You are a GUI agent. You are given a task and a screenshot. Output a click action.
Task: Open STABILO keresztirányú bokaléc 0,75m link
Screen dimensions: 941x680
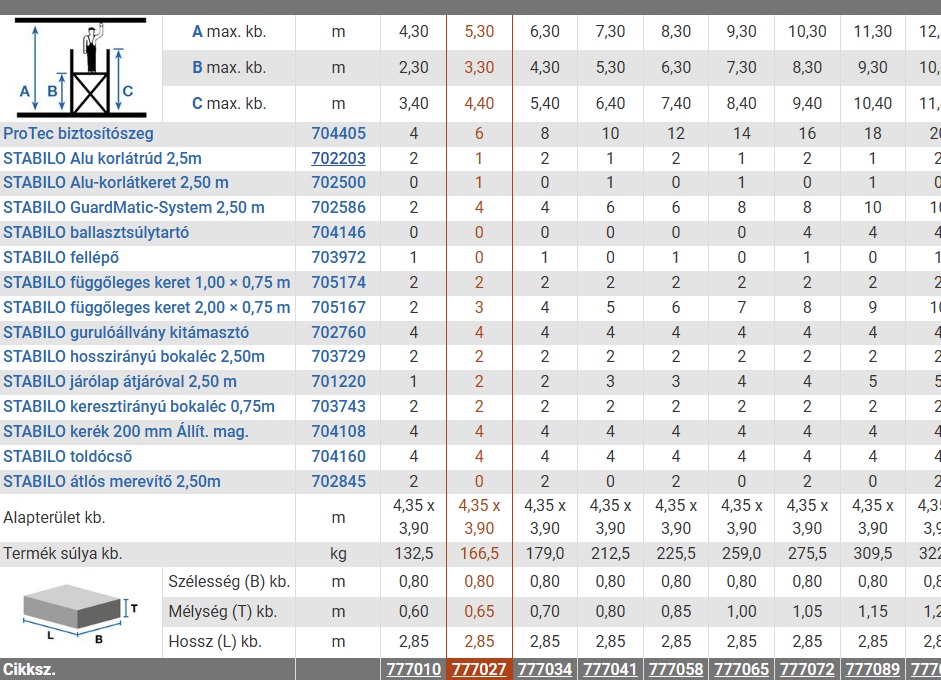[139, 406]
